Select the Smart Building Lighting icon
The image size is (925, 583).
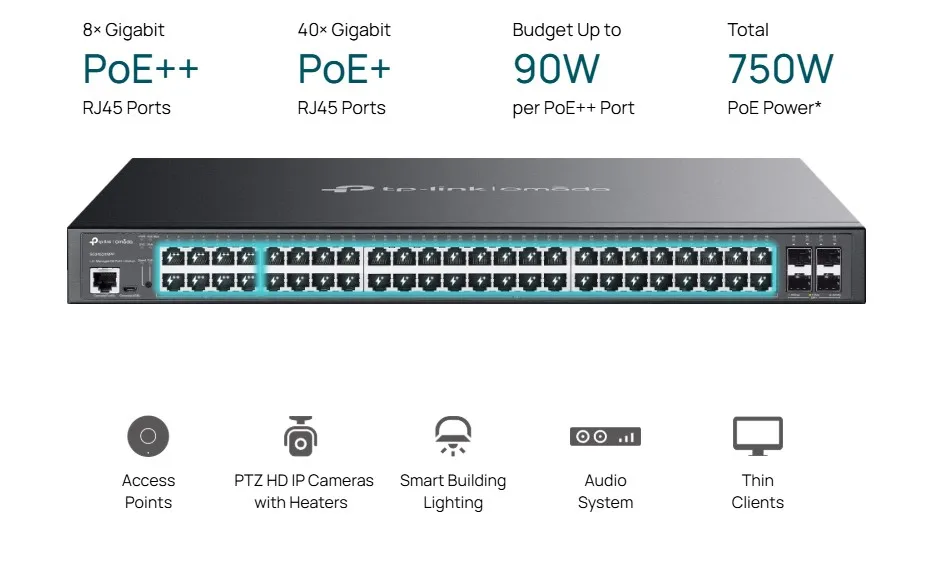452,436
